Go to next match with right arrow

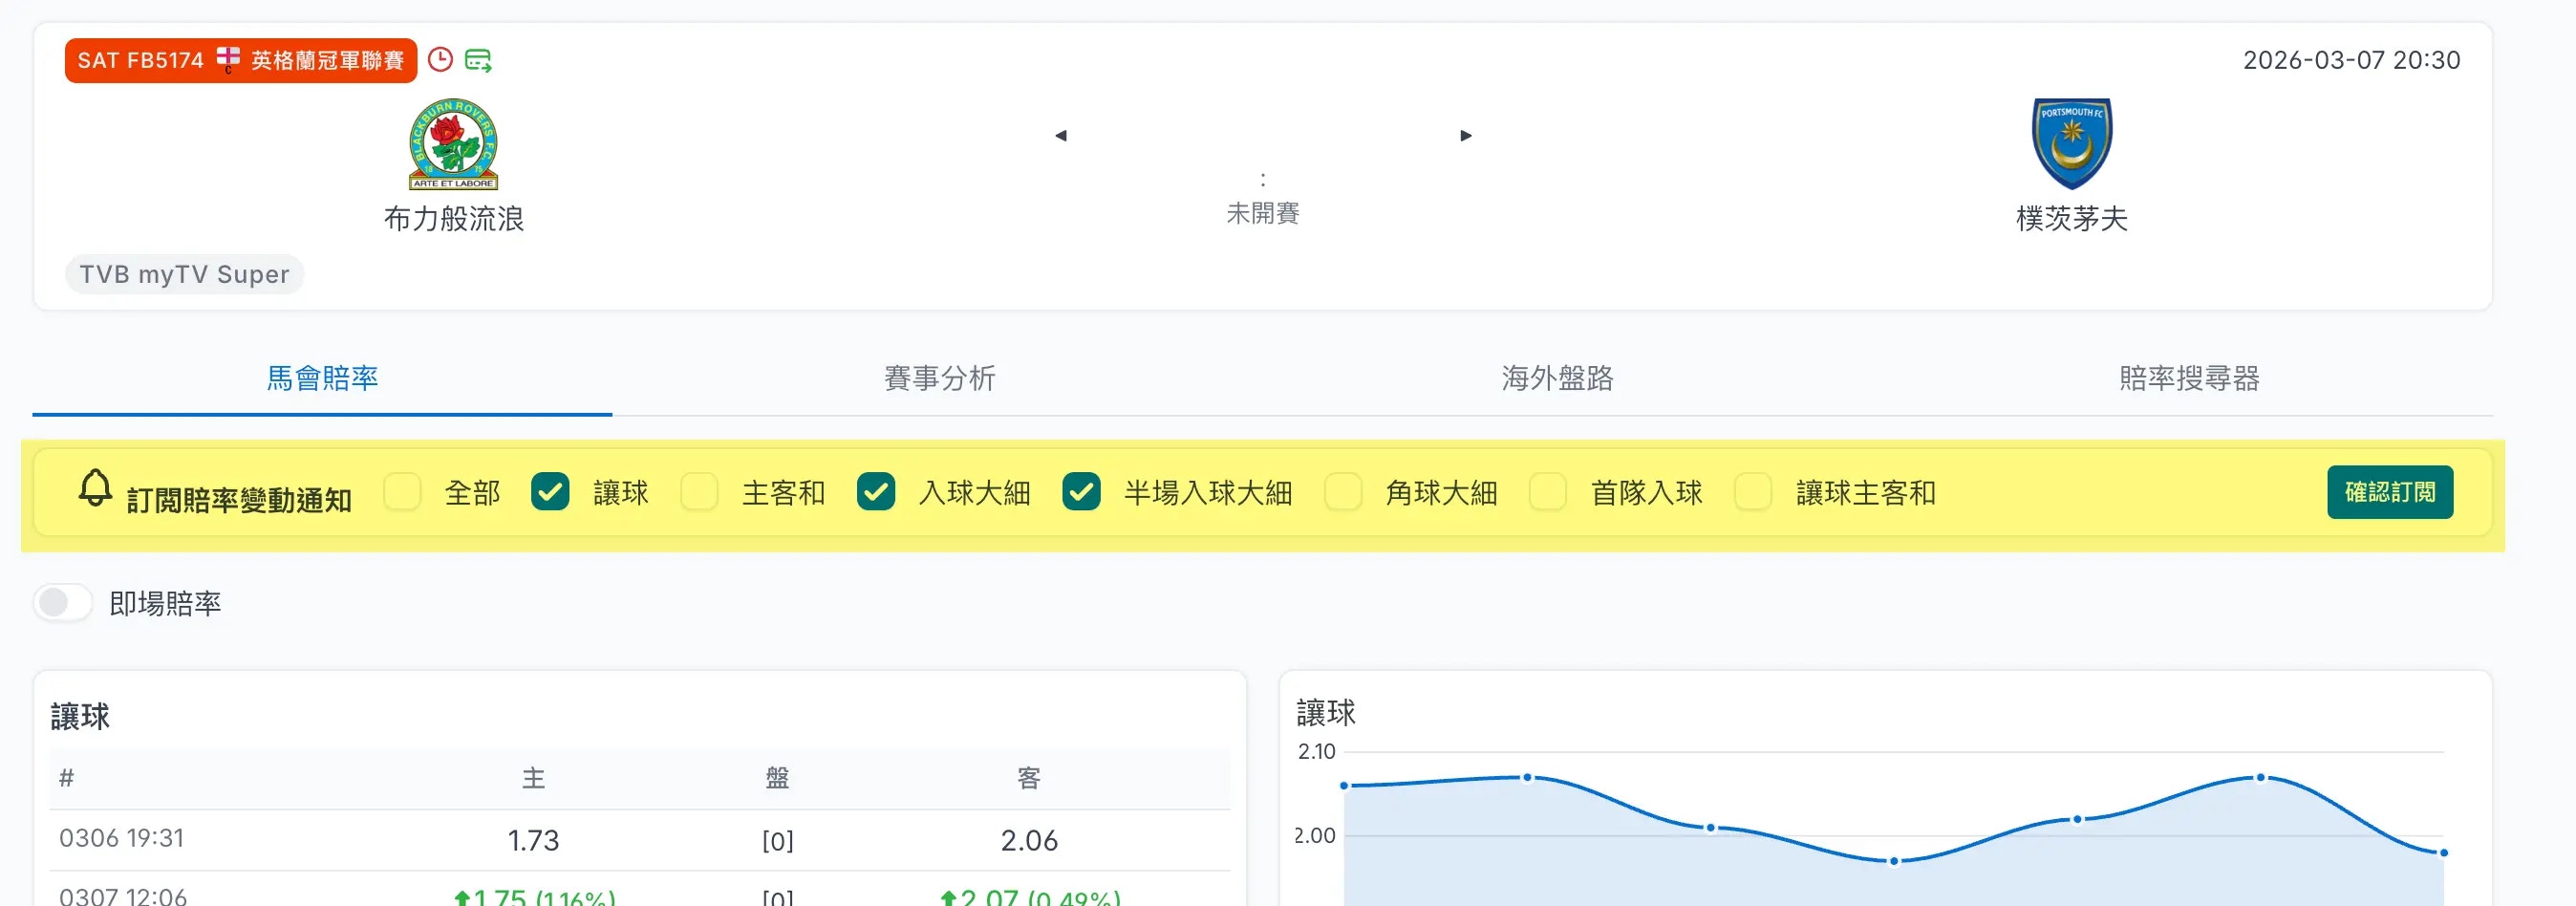1466,135
